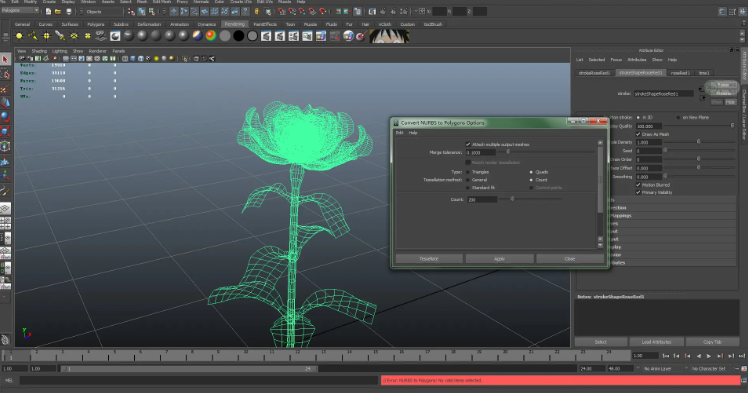Click the Tessellate button
748x393 pixels.
tap(429, 259)
